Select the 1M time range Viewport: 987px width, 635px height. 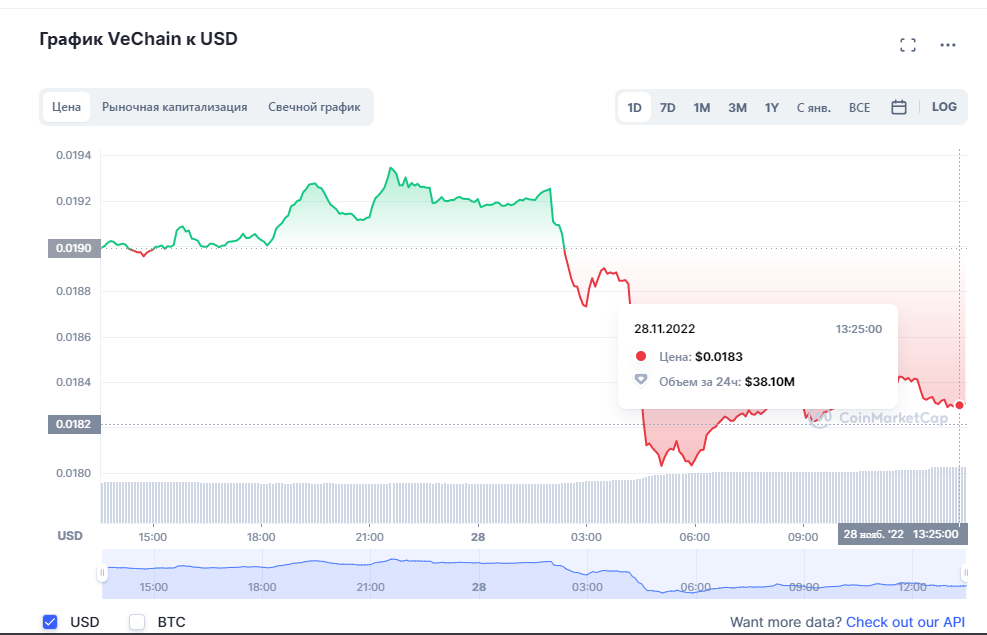[x=701, y=108]
